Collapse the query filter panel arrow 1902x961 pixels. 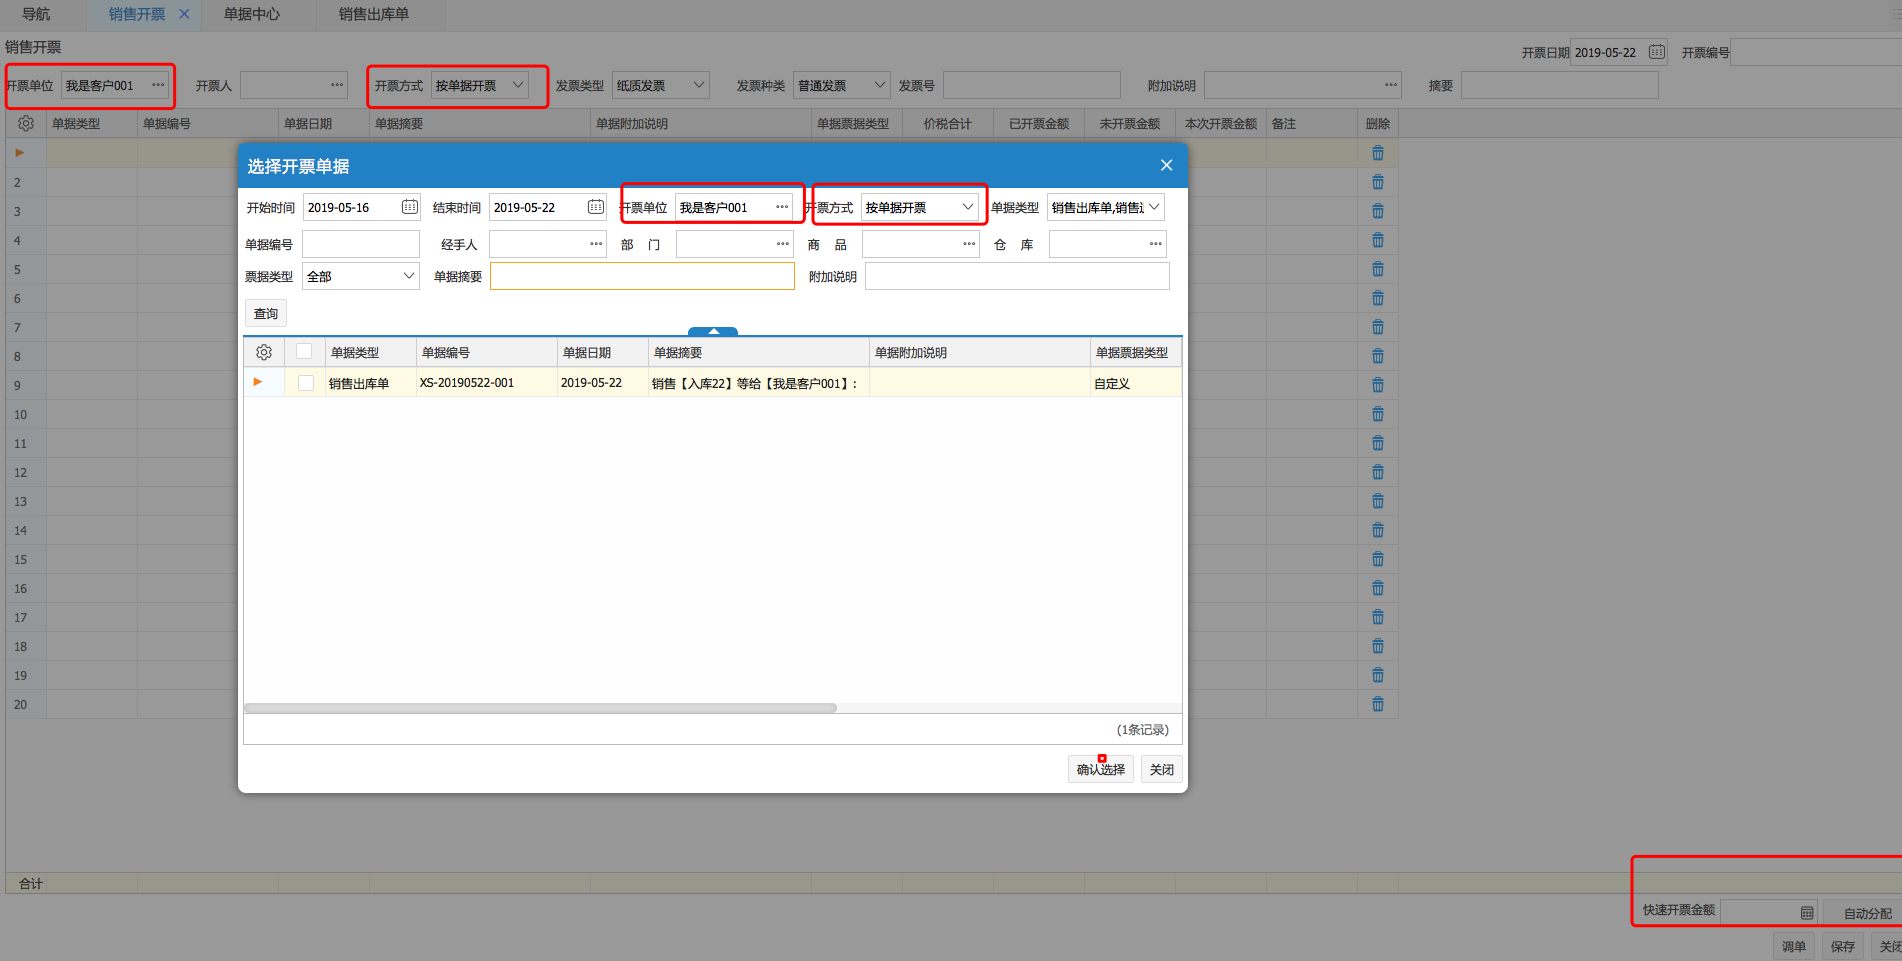coord(713,331)
